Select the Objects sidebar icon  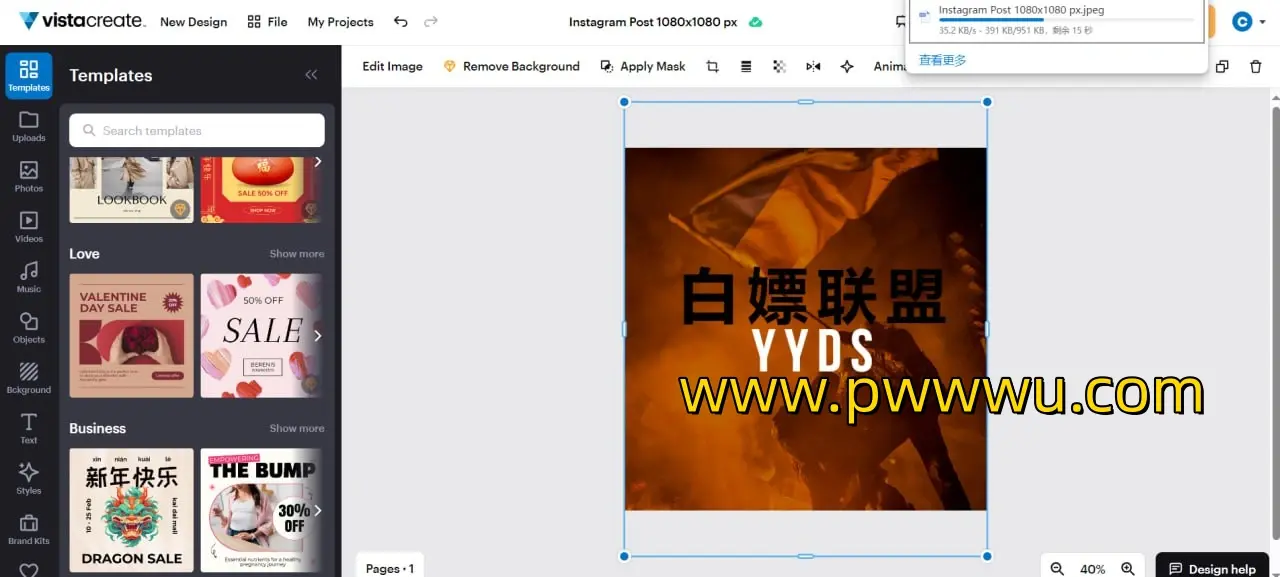[x=29, y=327]
